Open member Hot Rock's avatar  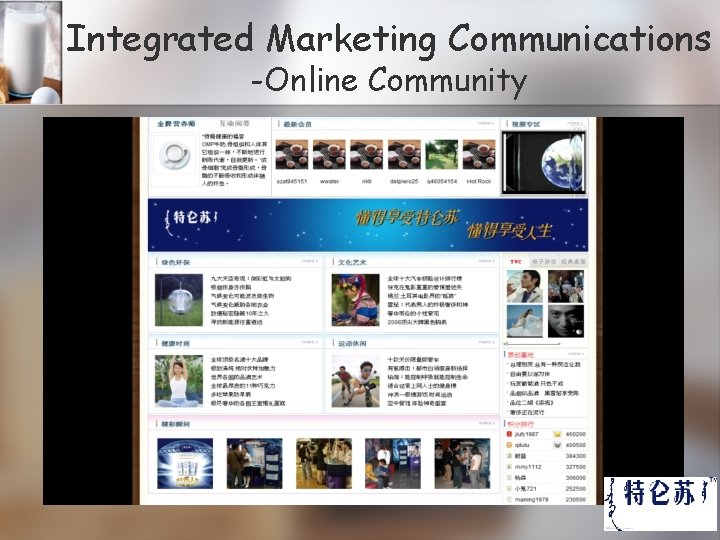[479, 155]
